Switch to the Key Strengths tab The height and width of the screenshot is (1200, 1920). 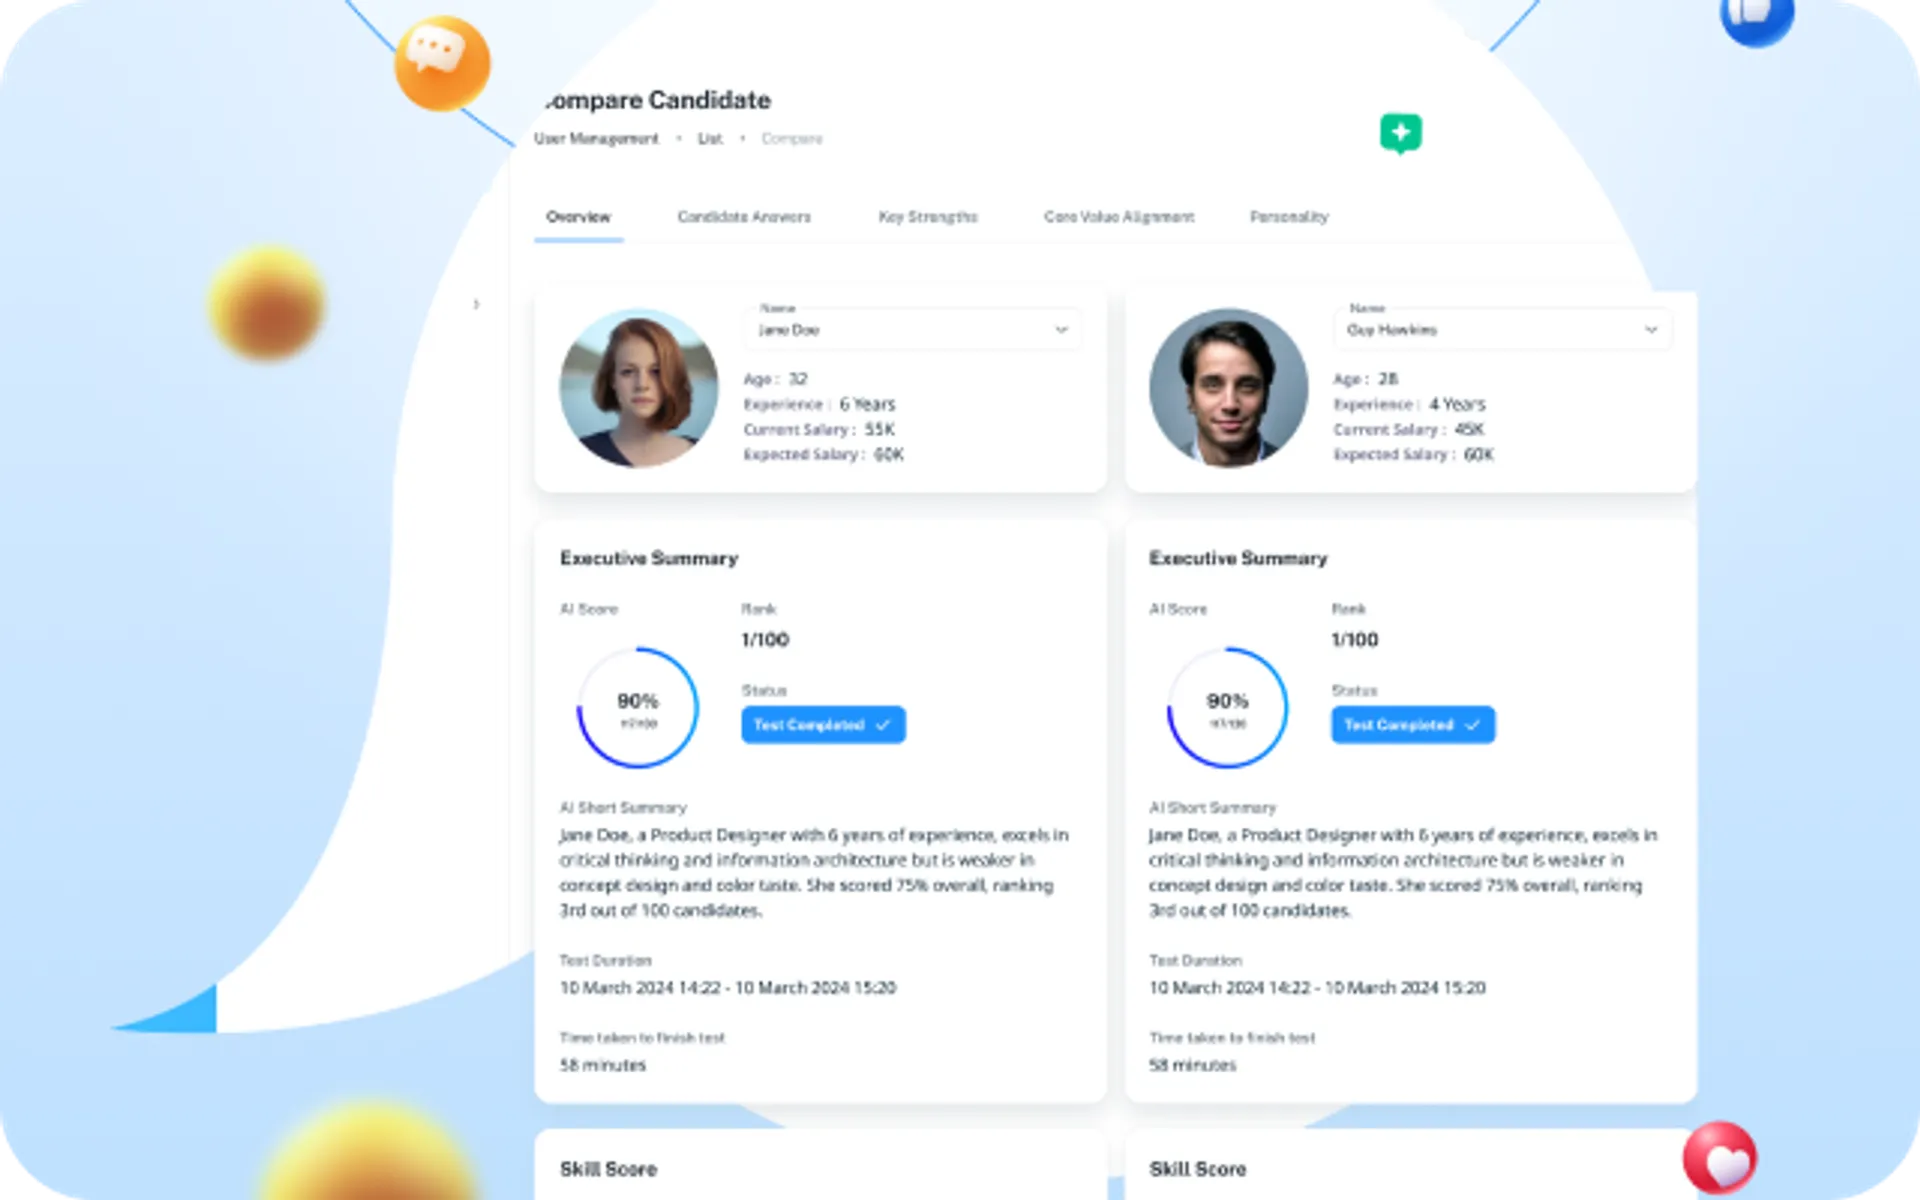(926, 216)
